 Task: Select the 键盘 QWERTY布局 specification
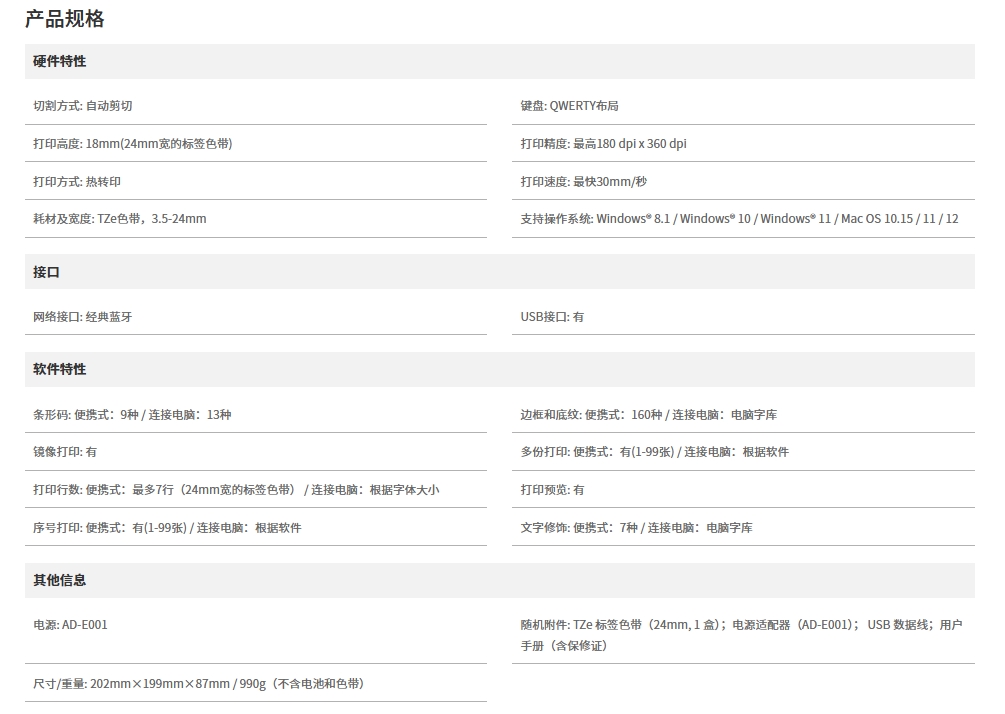[569, 106]
